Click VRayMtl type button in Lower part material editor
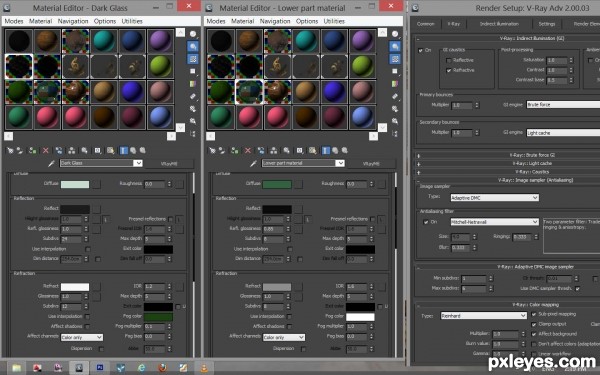Image resolution: width=600 pixels, height=375 pixels. [x=371, y=163]
